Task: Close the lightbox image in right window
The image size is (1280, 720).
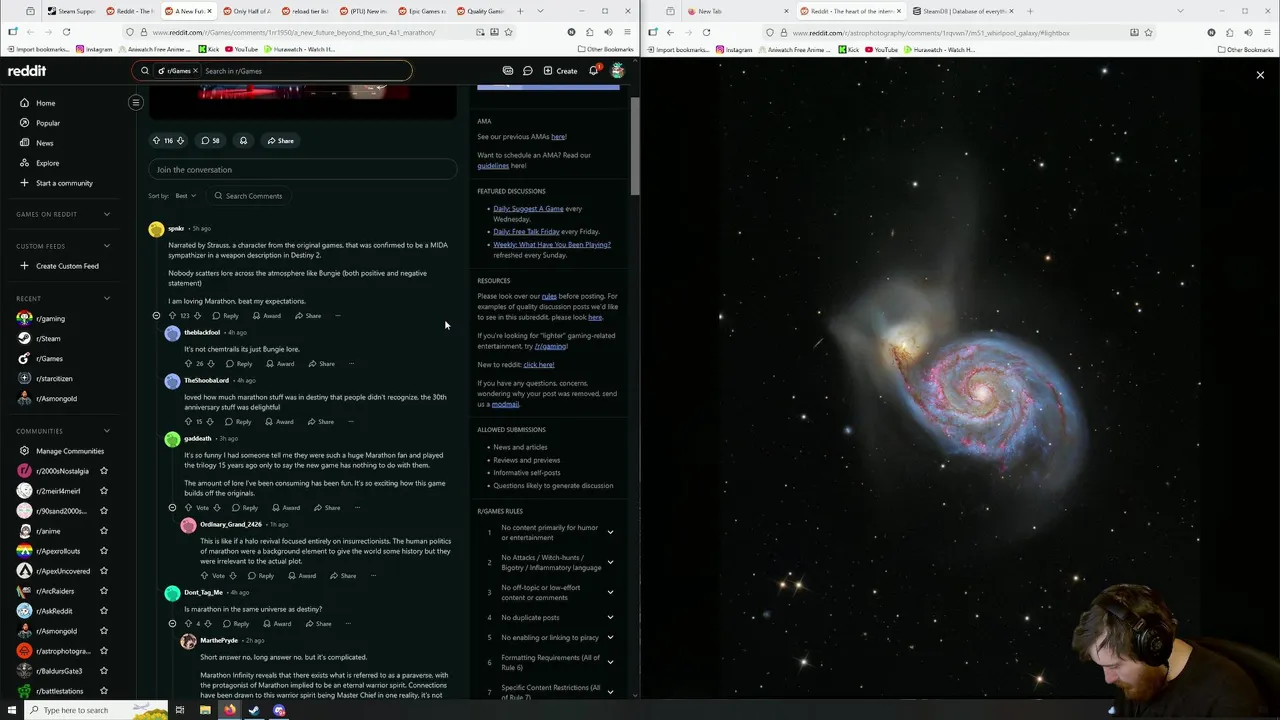Action: (x=1260, y=75)
